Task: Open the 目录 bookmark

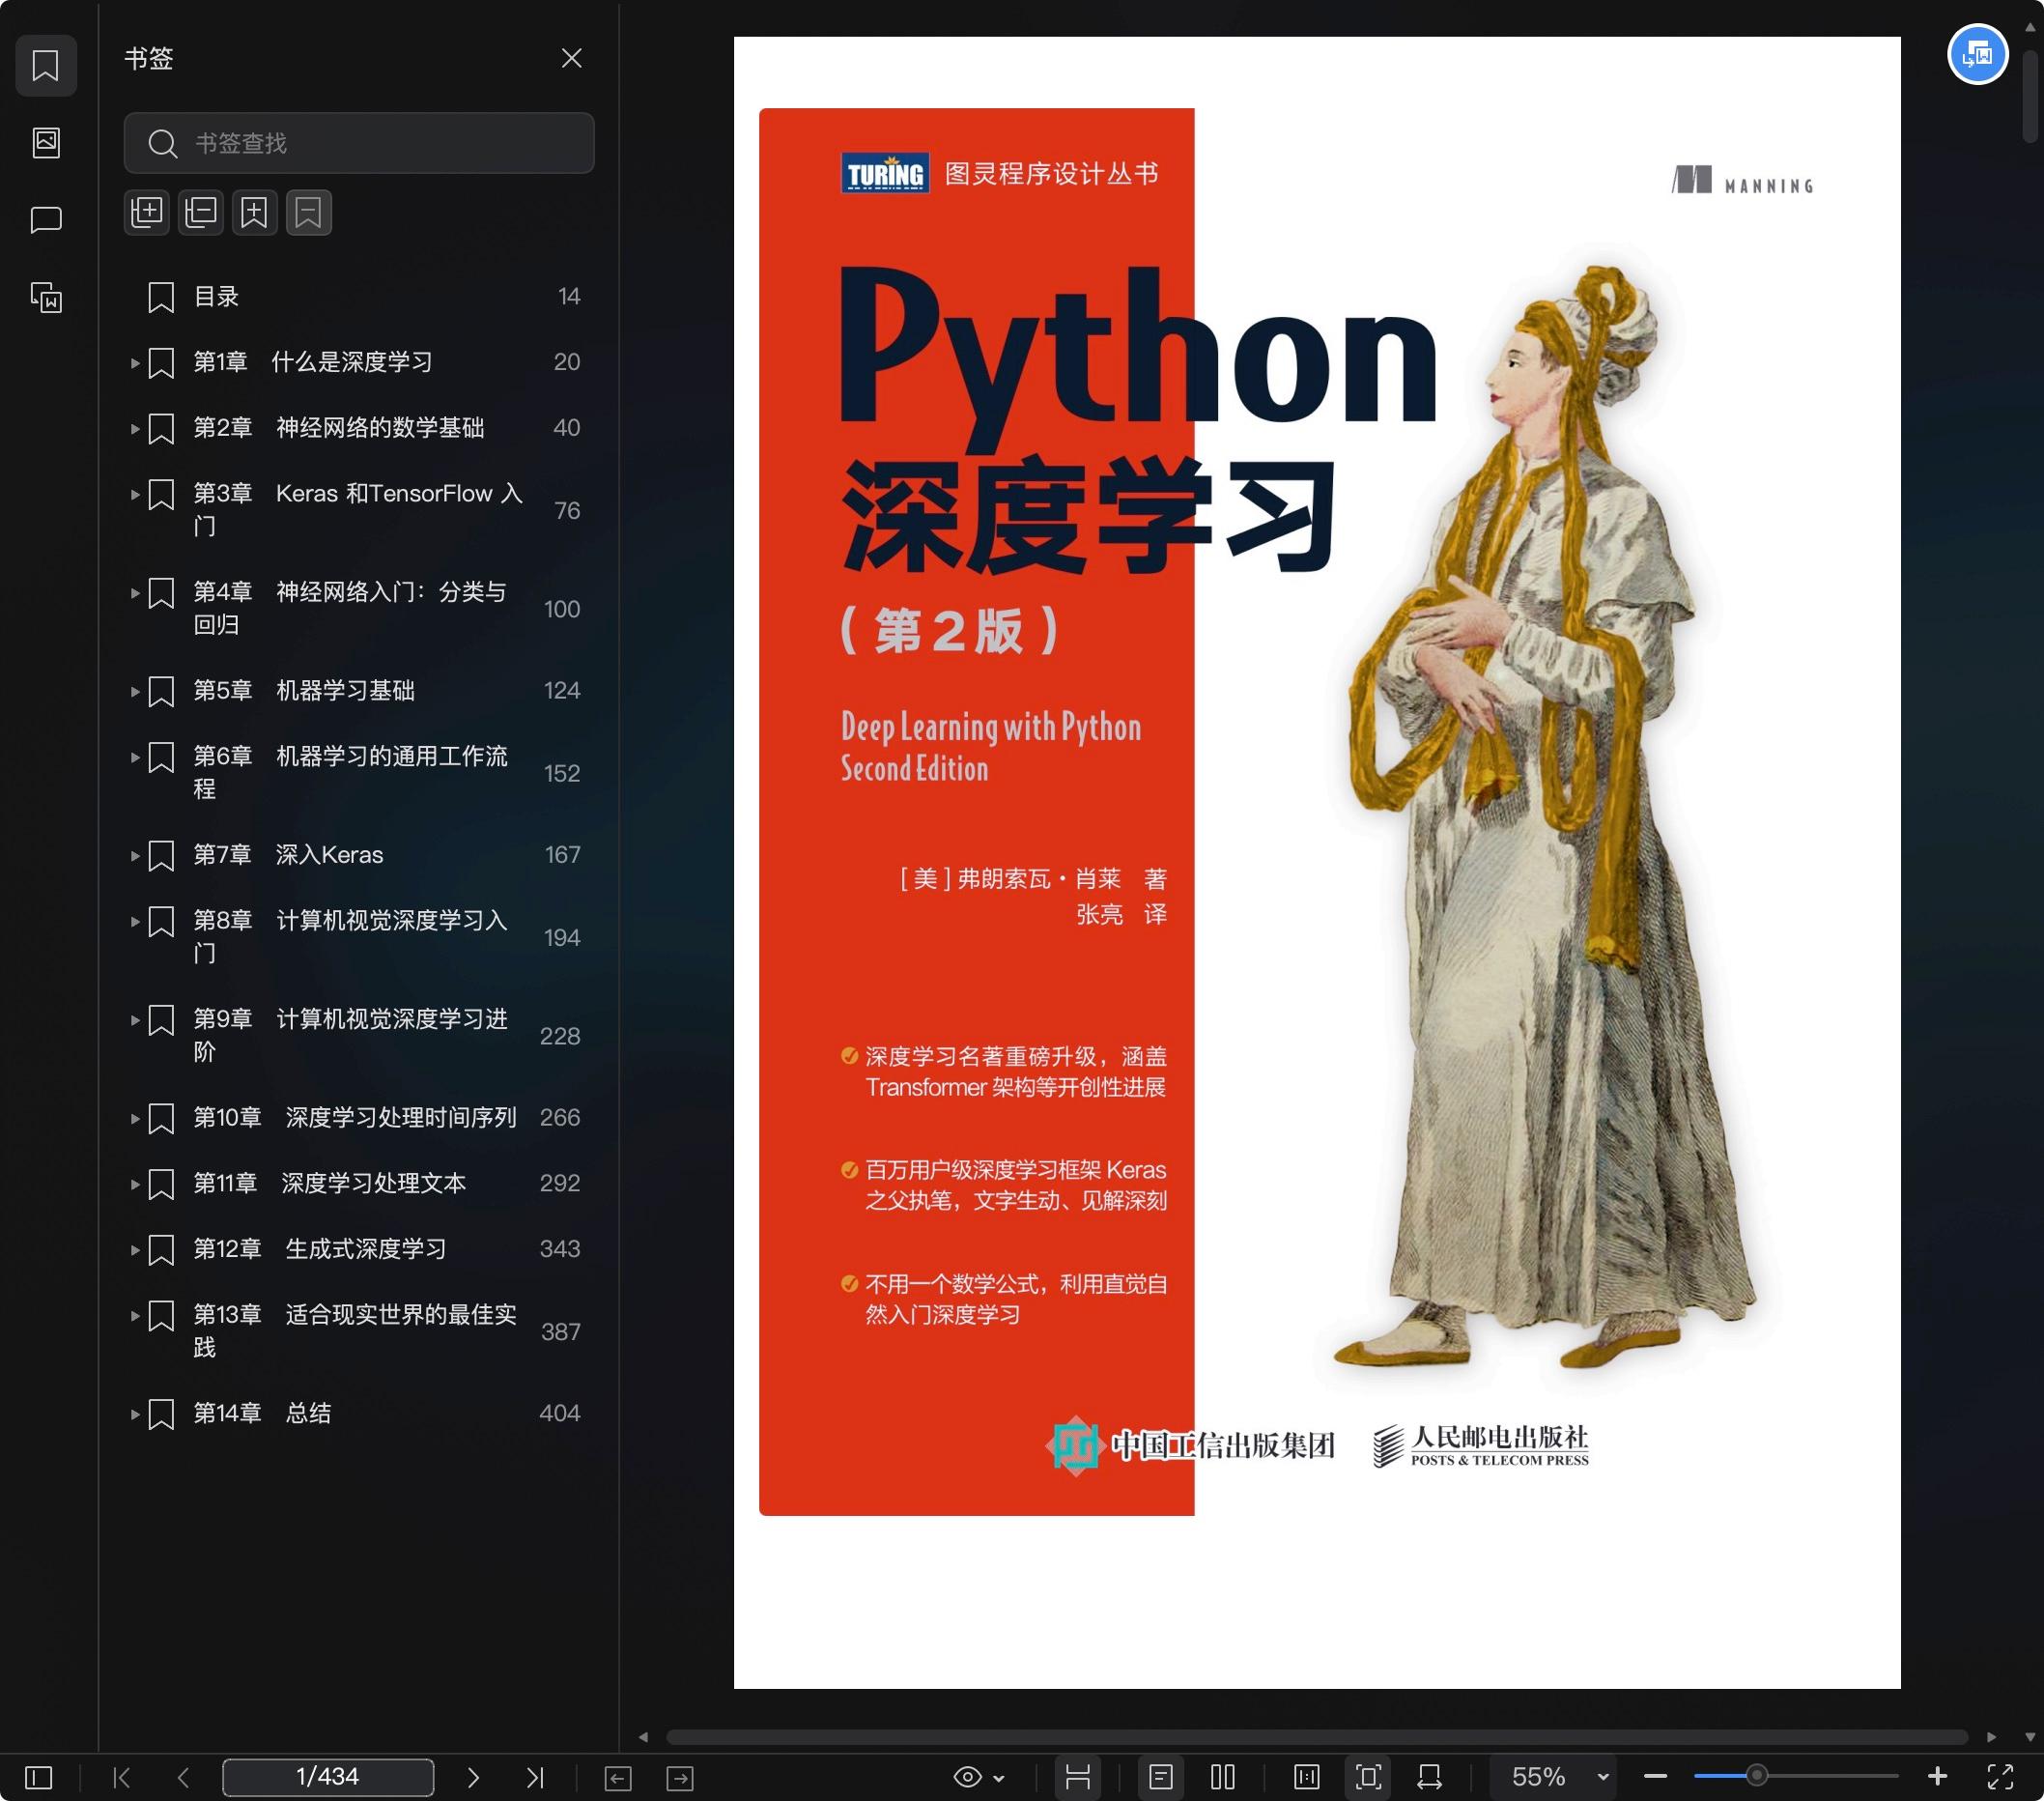Action: (x=359, y=297)
